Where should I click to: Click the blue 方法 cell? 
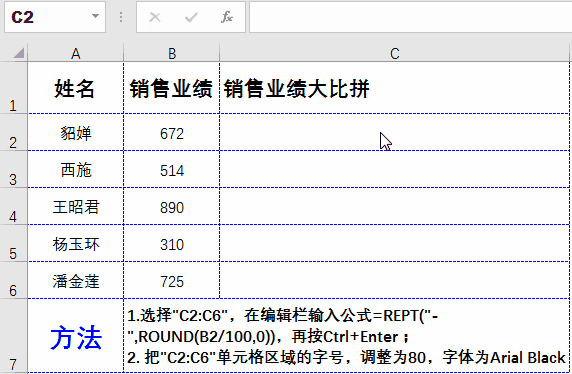[76, 336]
